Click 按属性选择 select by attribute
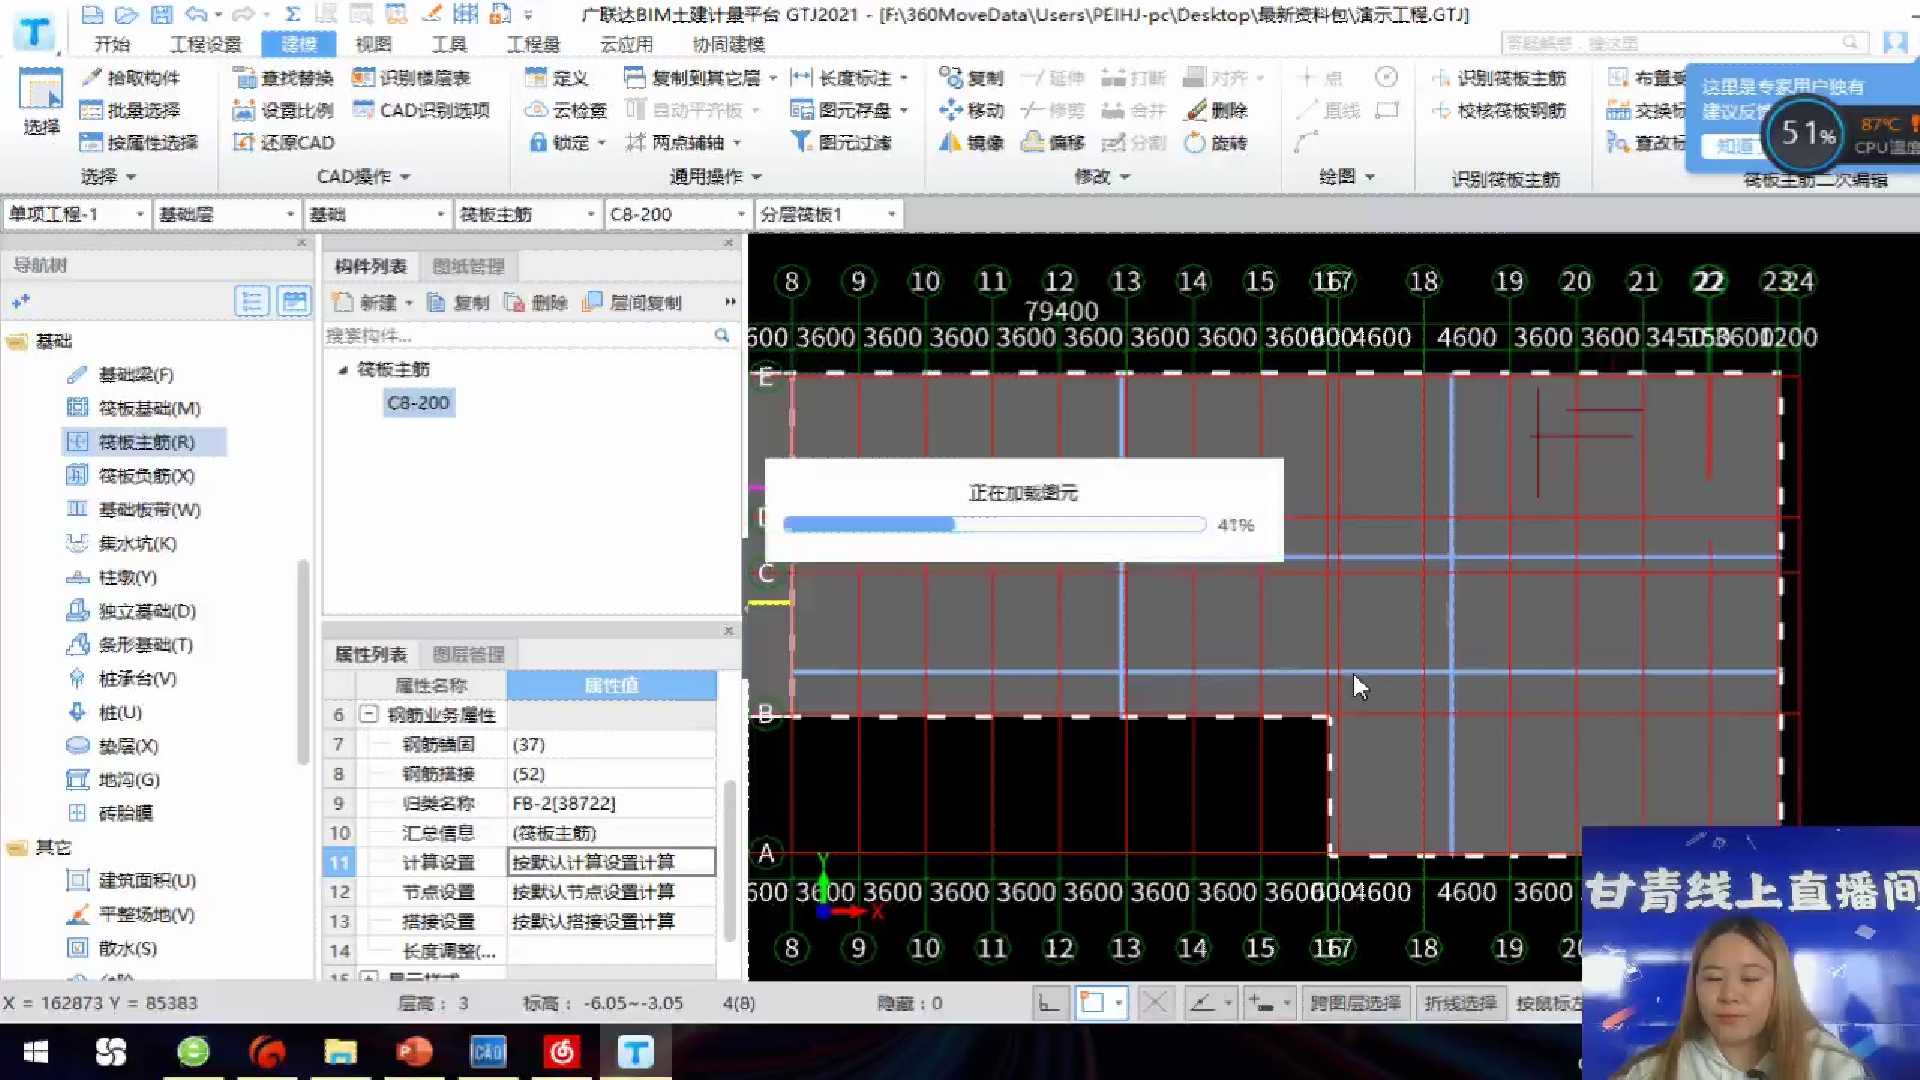 (139, 142)
